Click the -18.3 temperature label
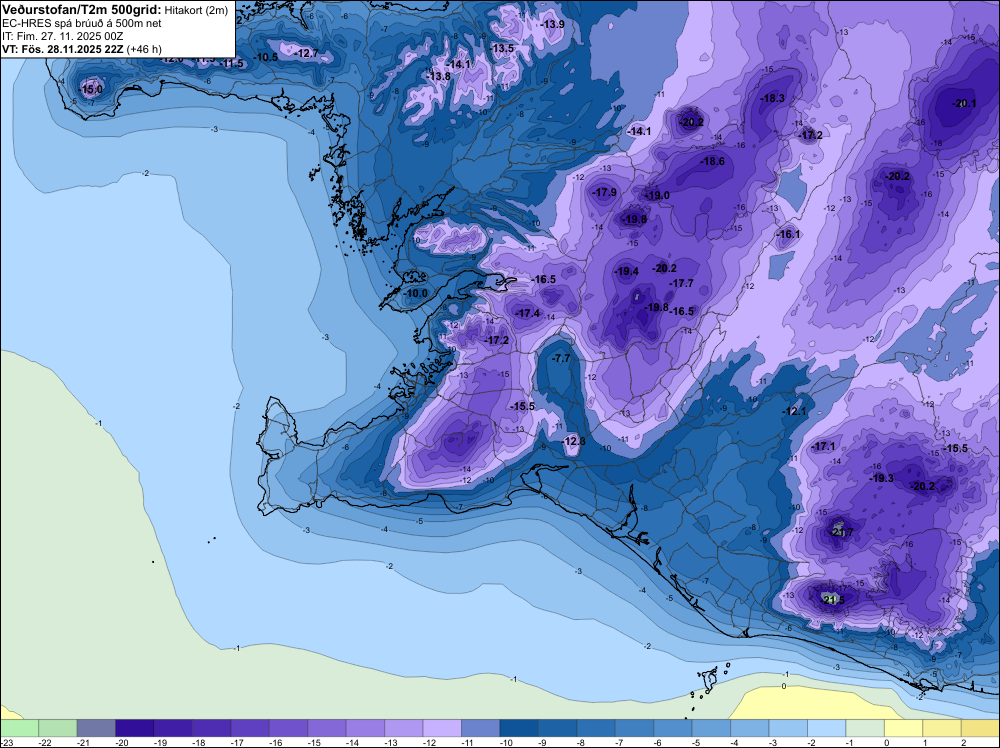This screenshot has width=1000, height=748. click(772, 98)
